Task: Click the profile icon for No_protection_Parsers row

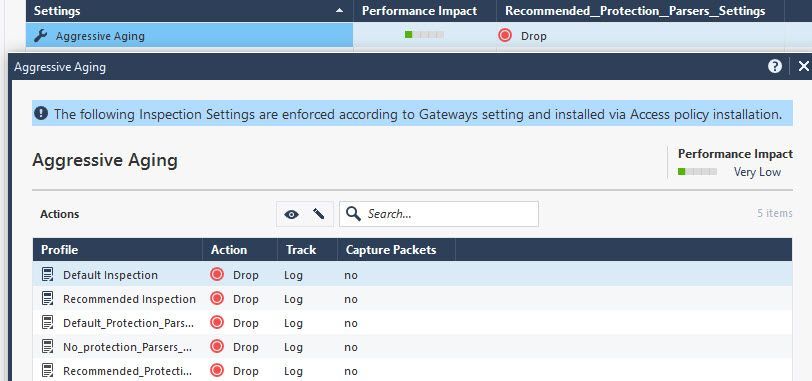Action: (48, 347)
